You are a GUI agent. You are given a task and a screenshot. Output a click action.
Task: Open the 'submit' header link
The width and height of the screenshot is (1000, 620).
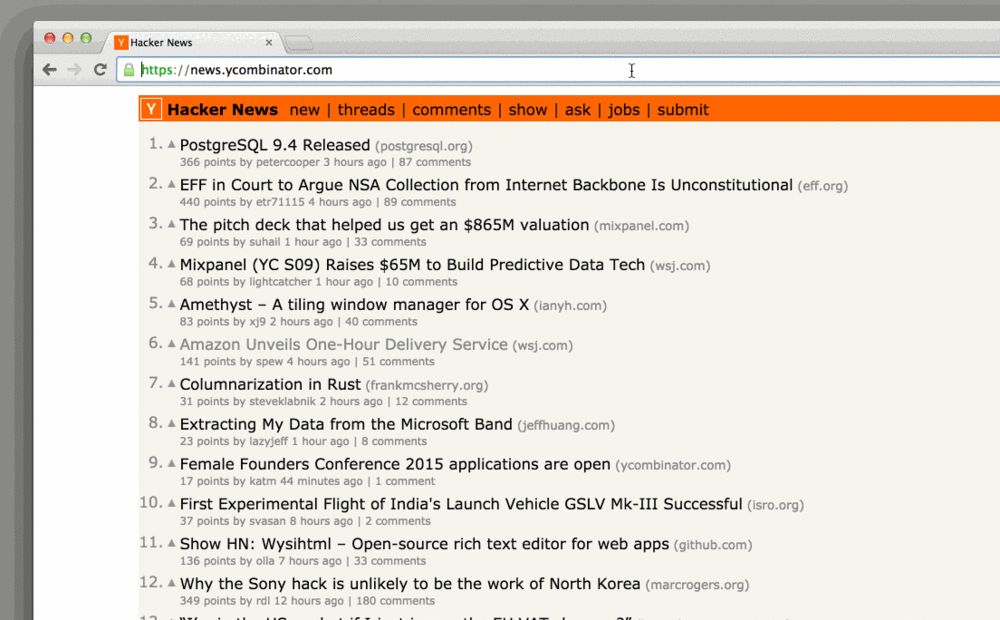[x=683, y=110]
